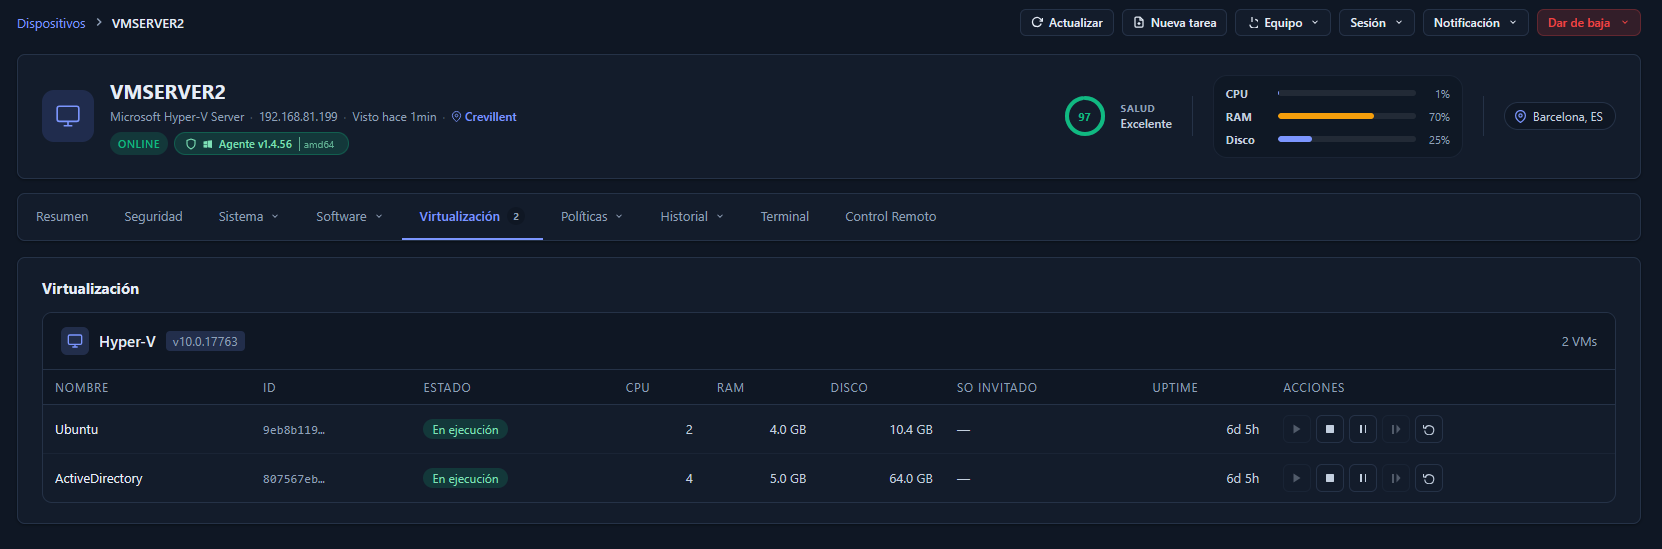Screen dimensions: 1662x549
Task: Expand the Sistema tab menu
Action: tap(248, 217)
